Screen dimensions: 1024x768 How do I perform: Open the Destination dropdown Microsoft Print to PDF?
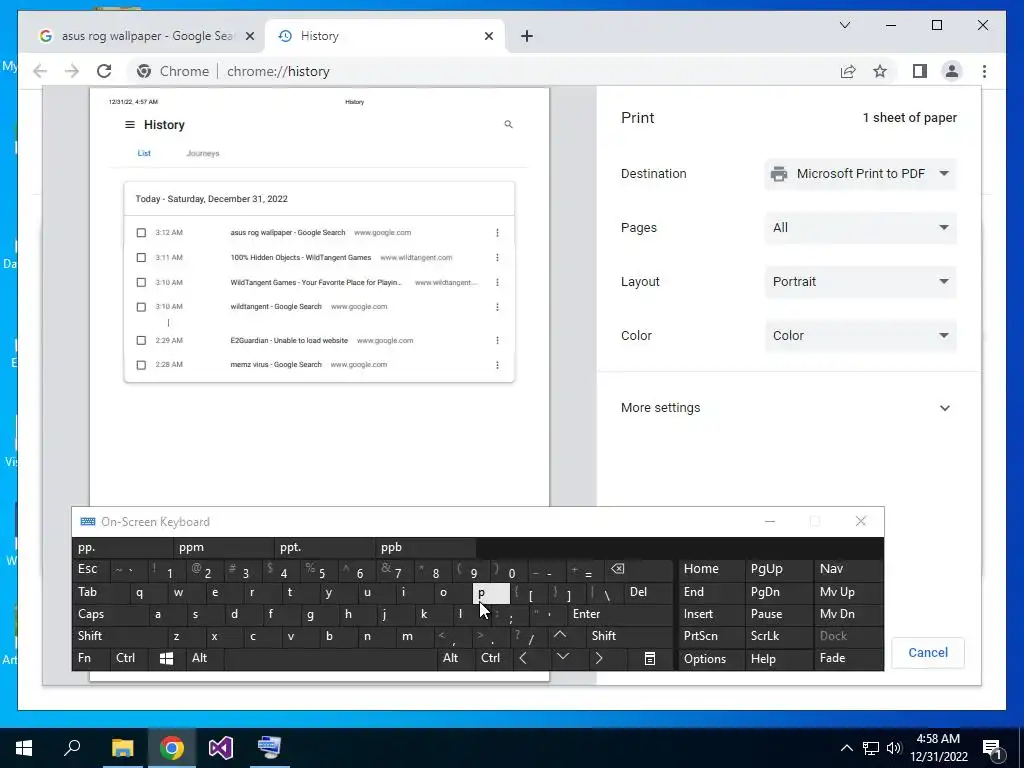[860, 174]
